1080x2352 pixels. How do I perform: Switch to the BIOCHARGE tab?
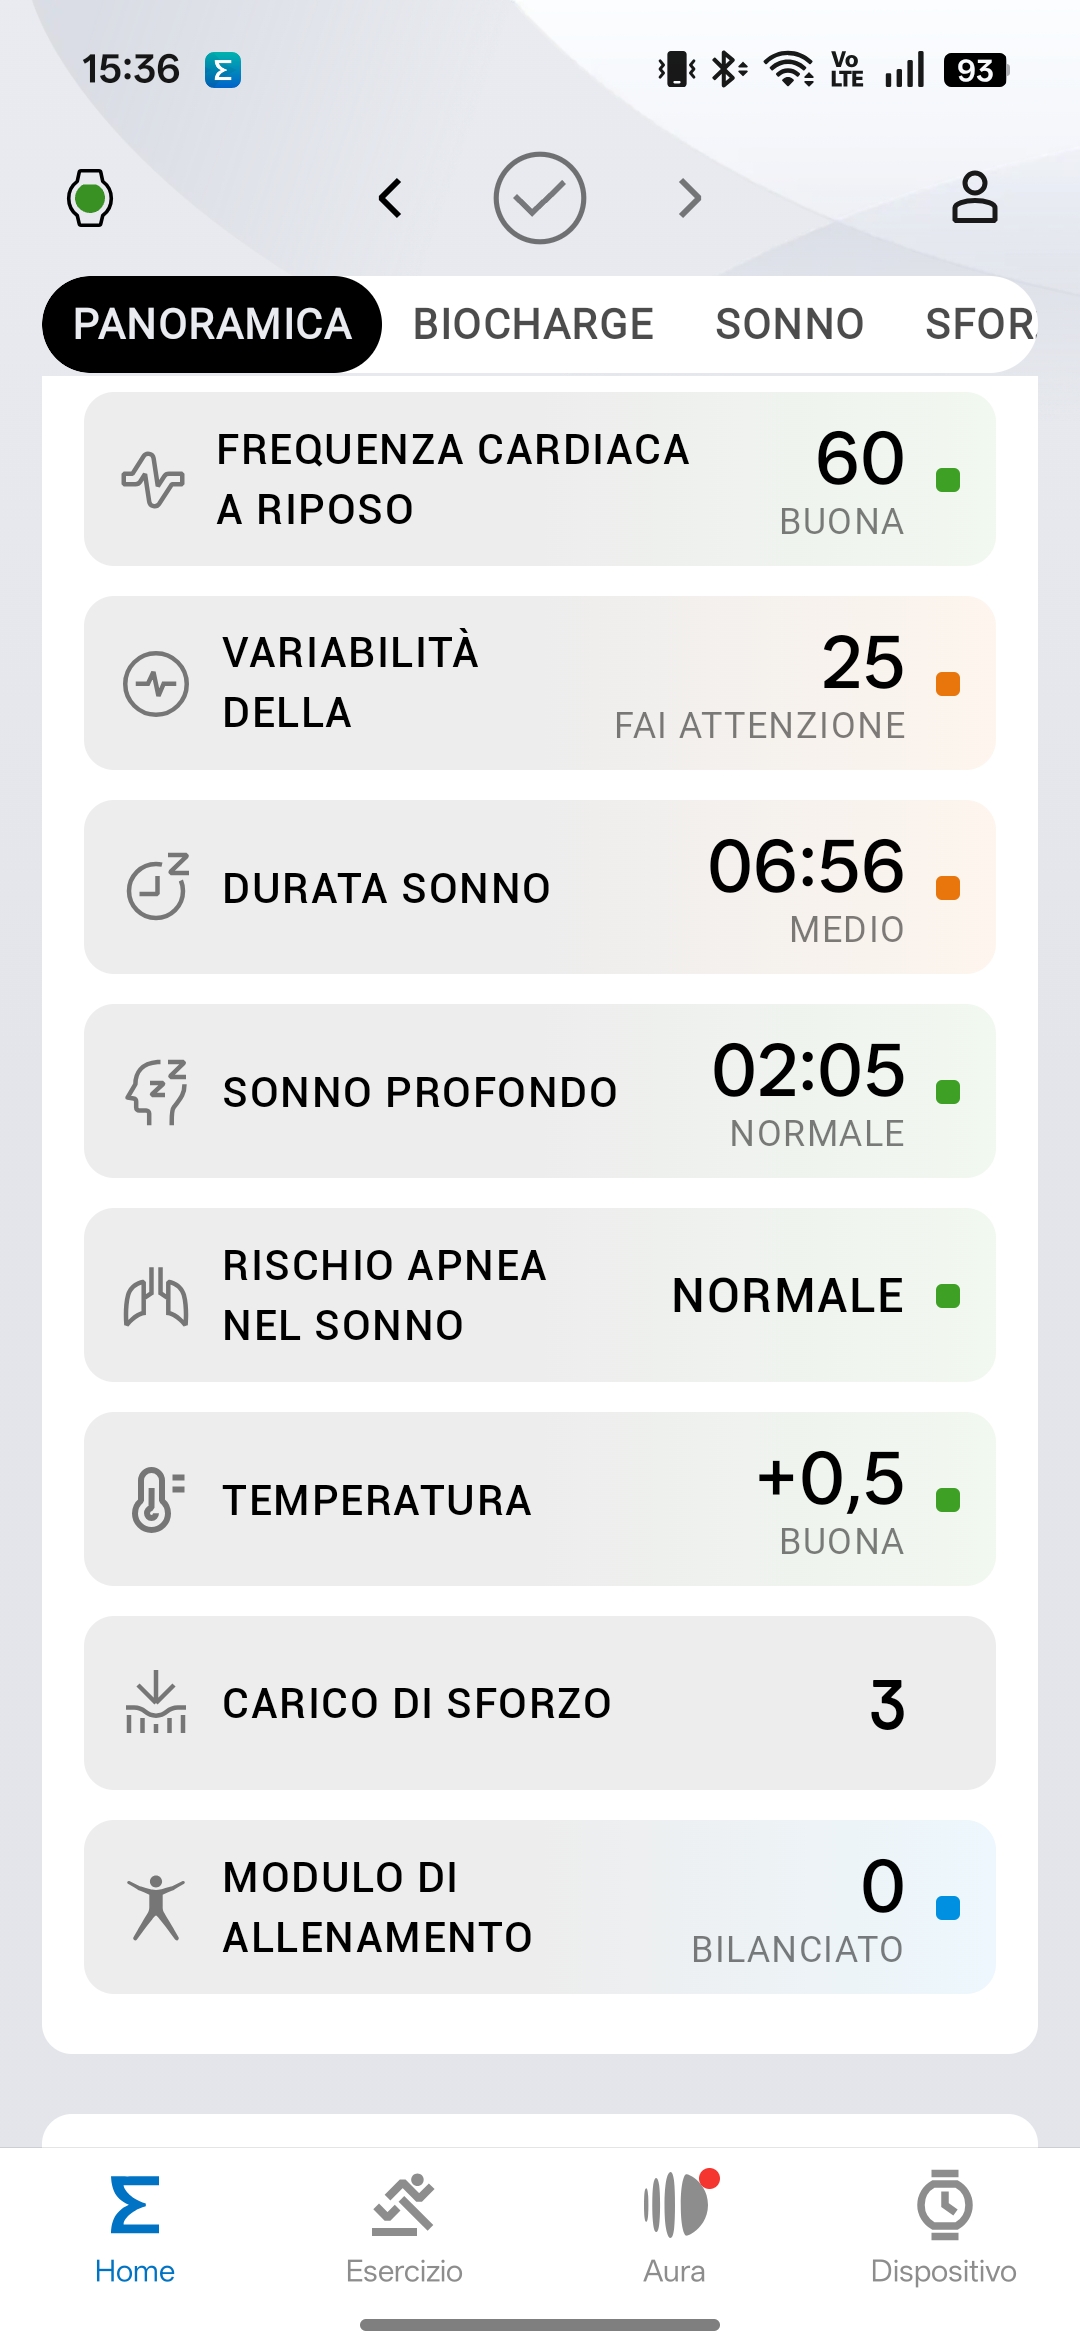pyautogui.click(x=533, y=324)
